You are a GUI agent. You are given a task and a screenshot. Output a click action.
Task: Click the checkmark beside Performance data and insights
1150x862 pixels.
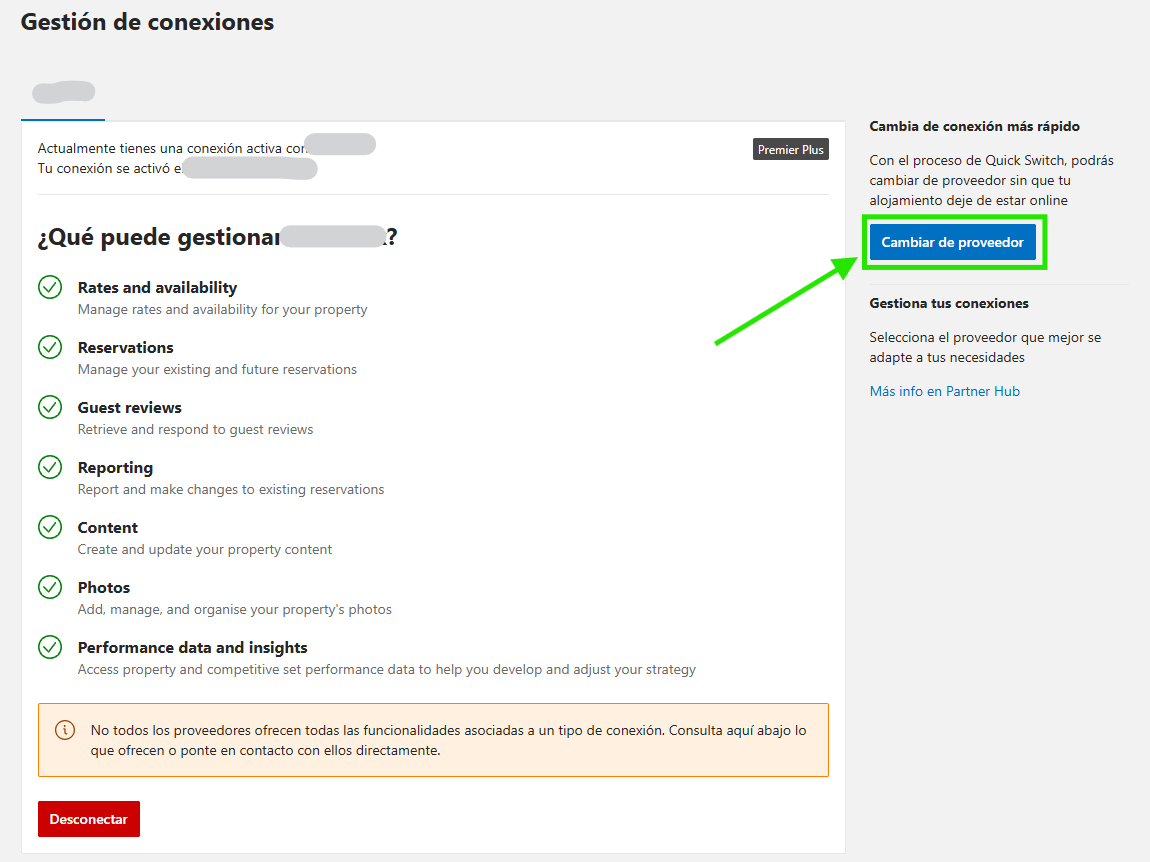coord(50,647)
